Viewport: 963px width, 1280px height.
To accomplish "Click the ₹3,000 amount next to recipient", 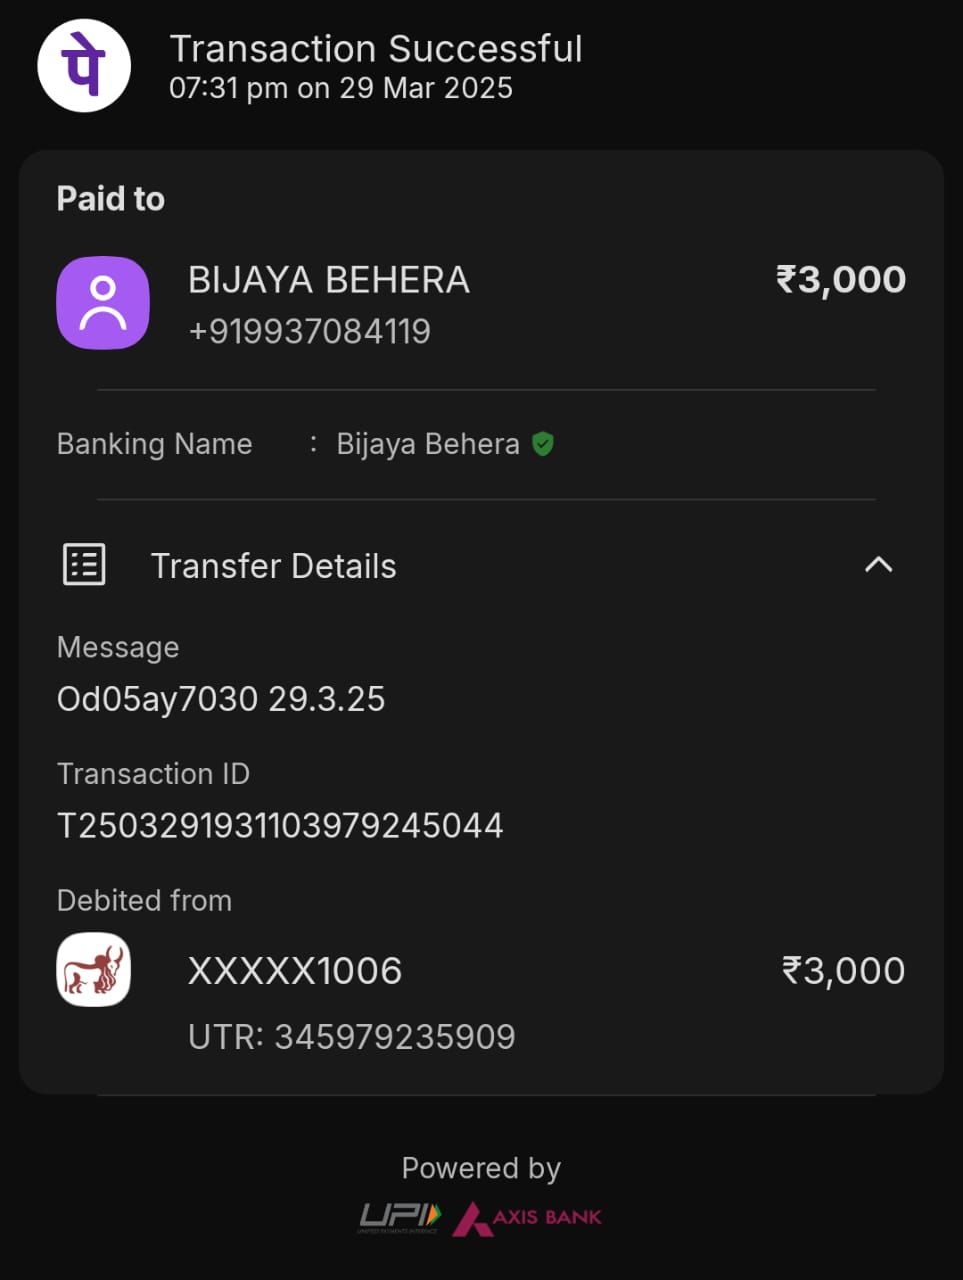I will click(x=841, y=279).
